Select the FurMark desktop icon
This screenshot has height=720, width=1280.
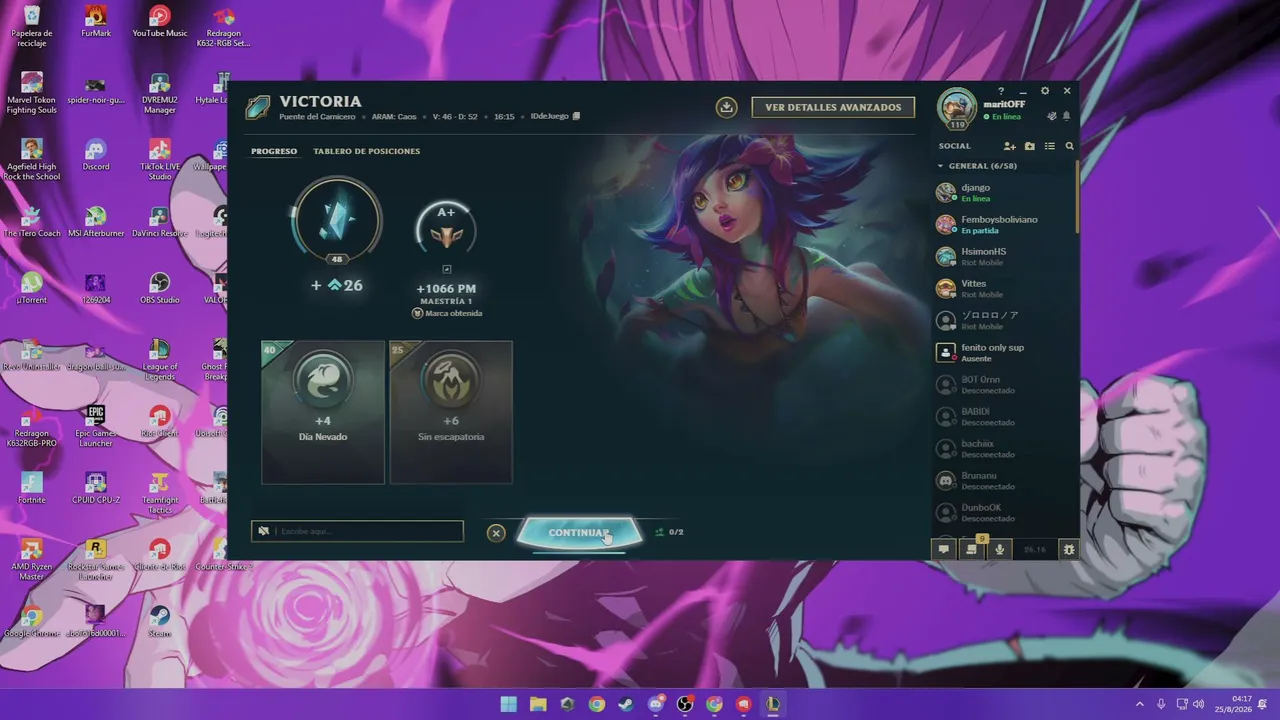96,23
